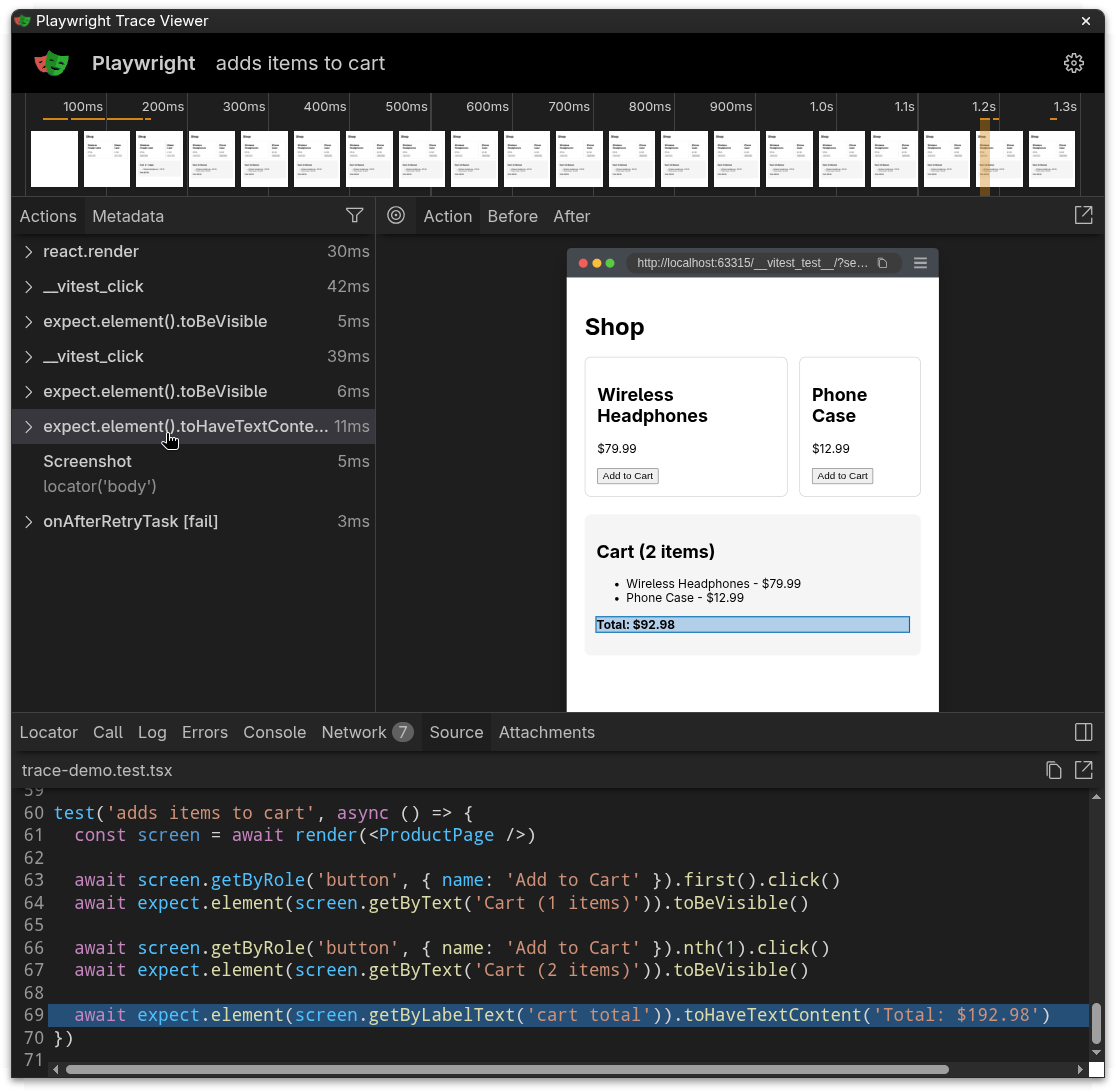Open the trace viewer settings gear

click(1073, 63)
